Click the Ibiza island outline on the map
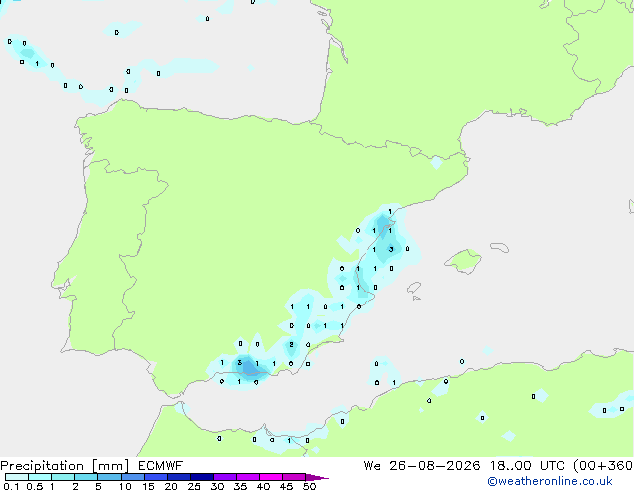This screenshot has height=490, width=634. [414, 288]
